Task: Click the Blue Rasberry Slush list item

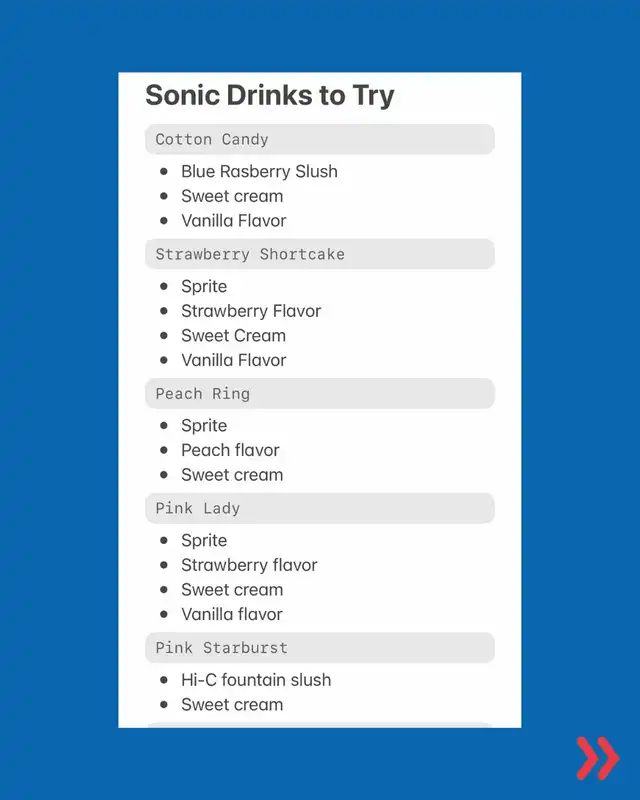Action: tap(259, 171)
